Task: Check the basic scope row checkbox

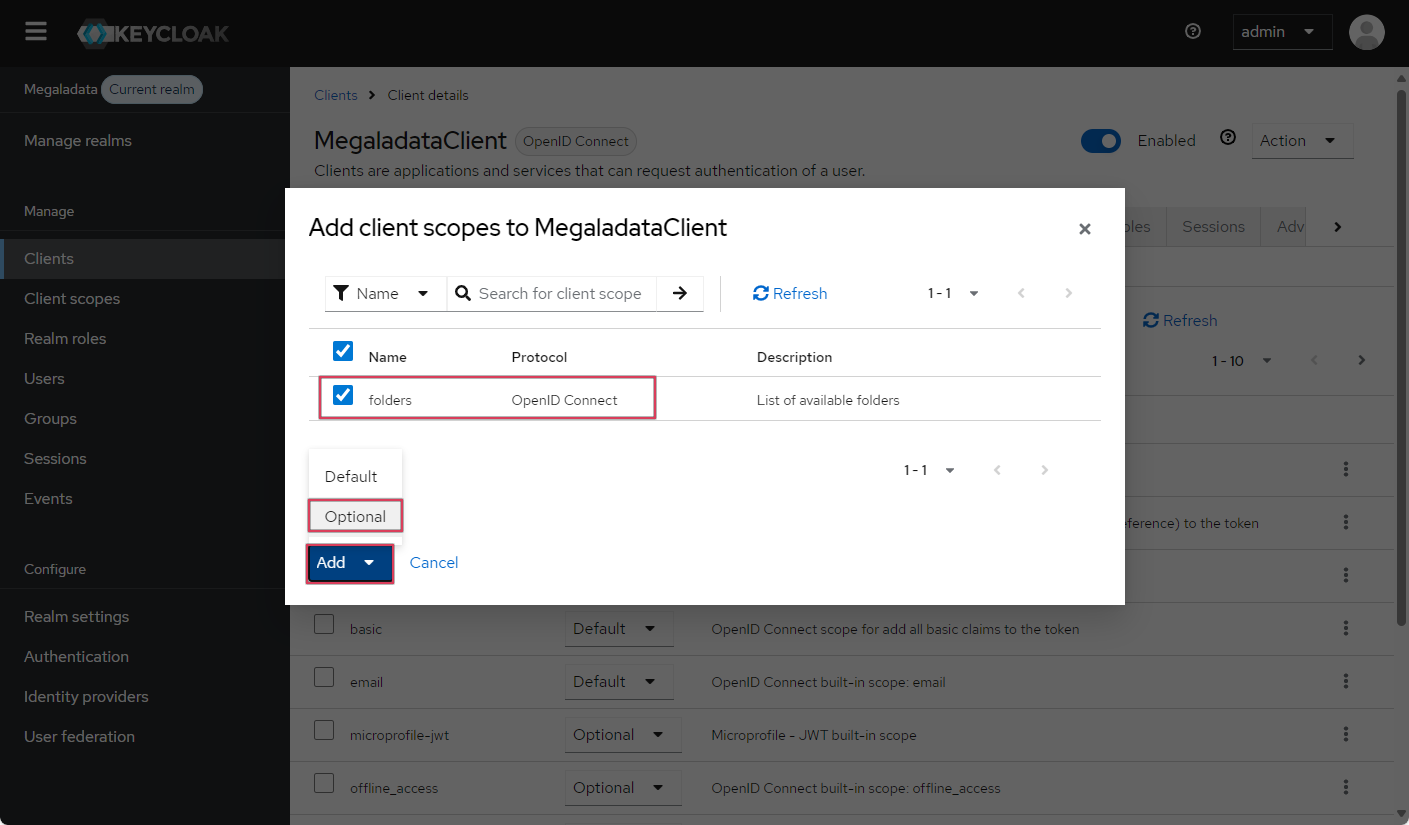Action: (324, 624)
